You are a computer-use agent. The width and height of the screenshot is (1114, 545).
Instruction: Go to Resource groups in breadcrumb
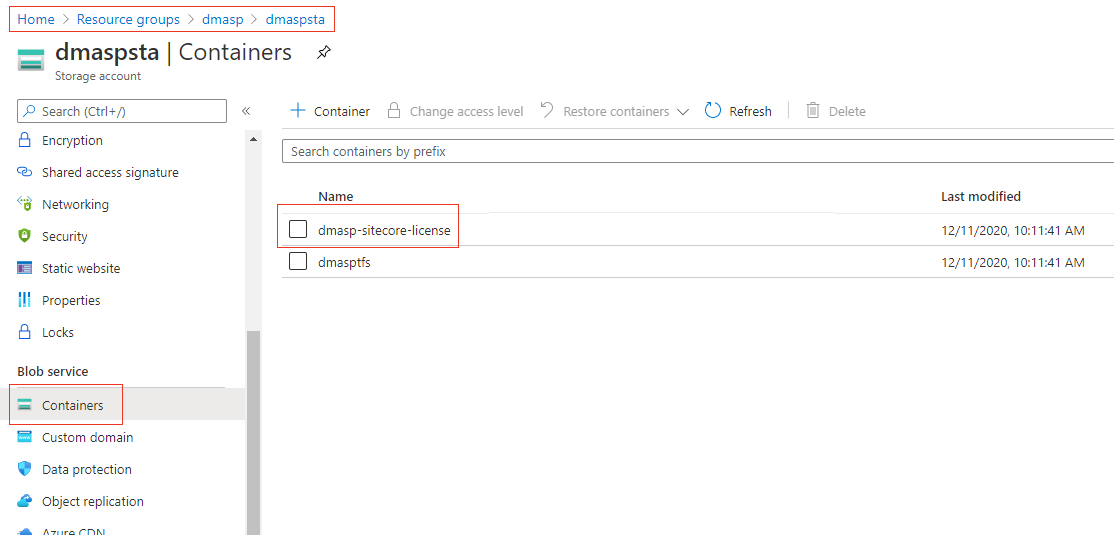[x=128, y=19]
